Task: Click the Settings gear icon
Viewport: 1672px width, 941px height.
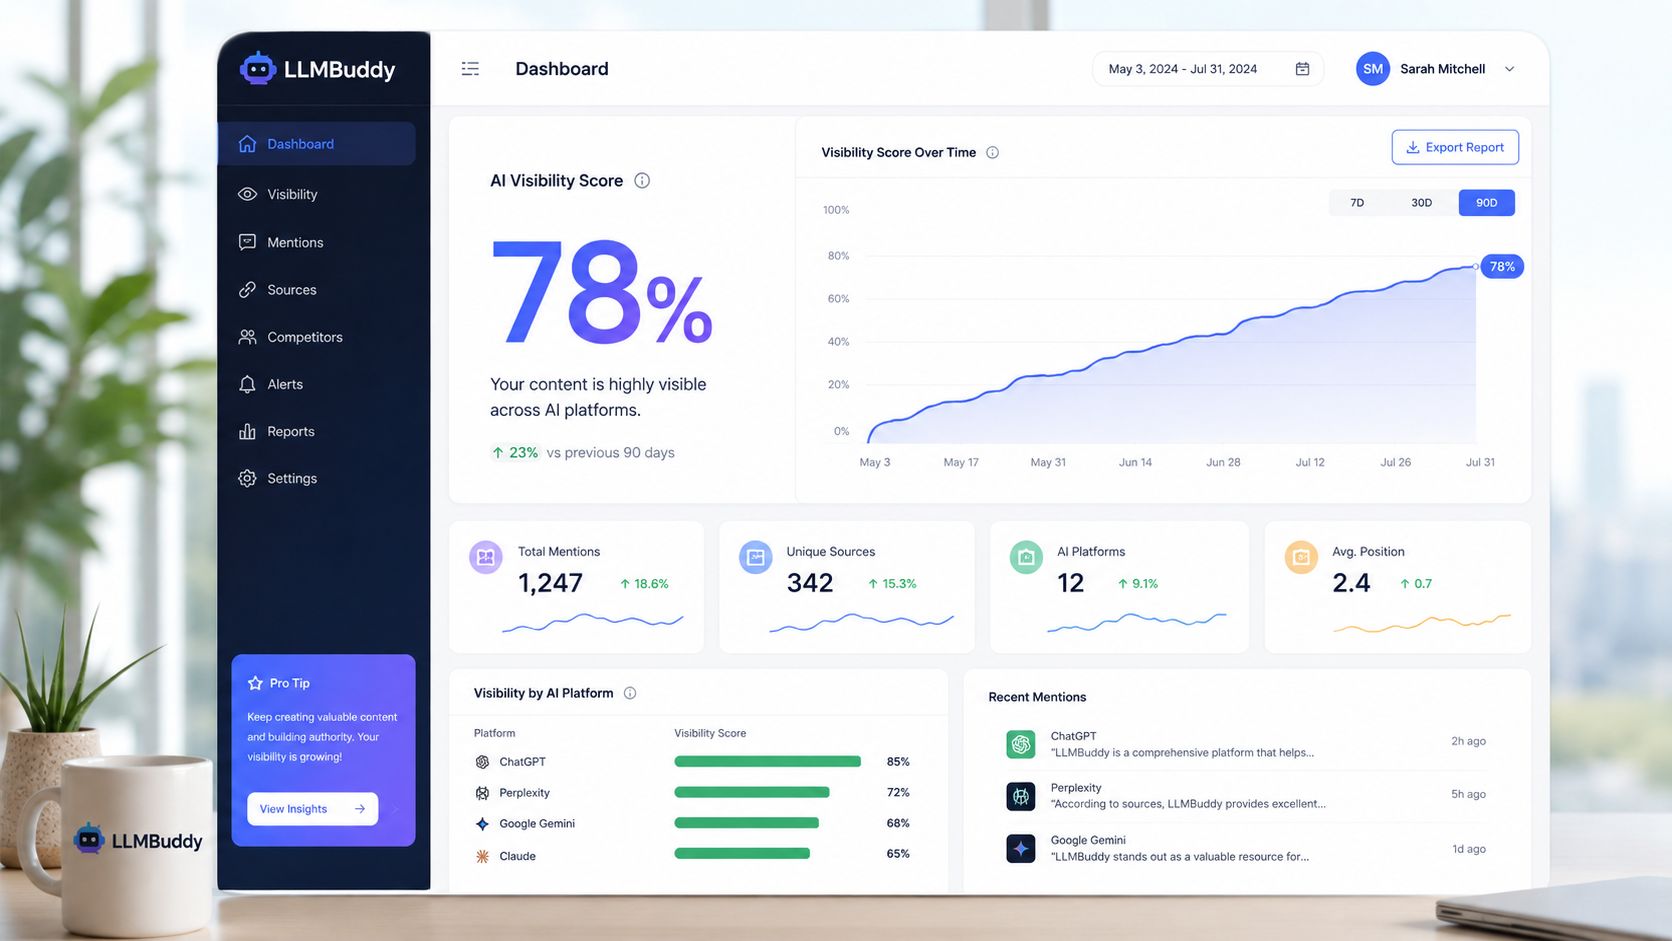Action: click(247, 478)
